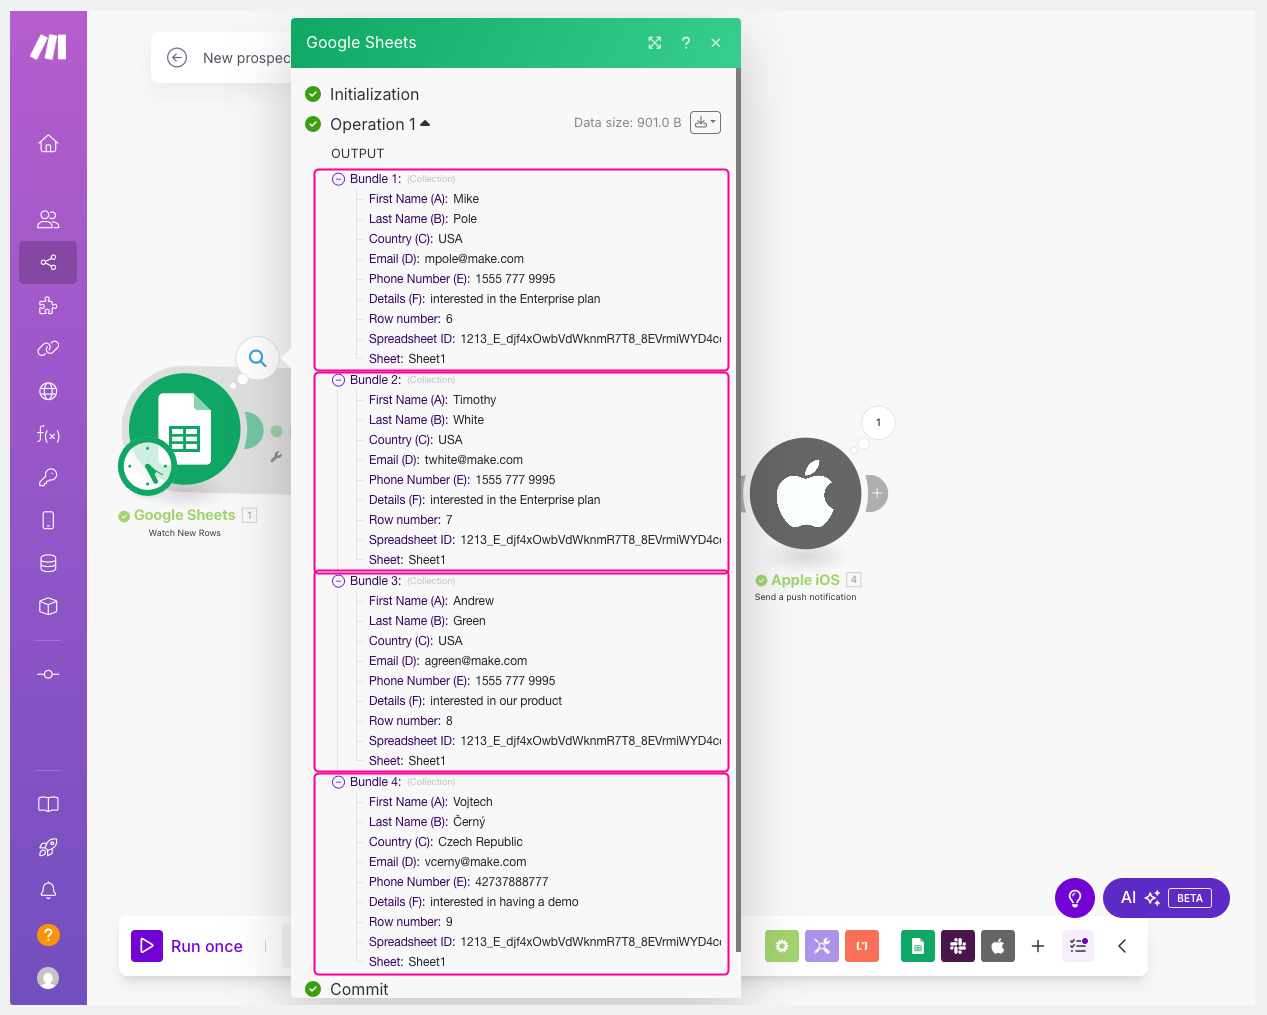Open the Apple iOS operation bubble showing 1

[x=878, y=423]
